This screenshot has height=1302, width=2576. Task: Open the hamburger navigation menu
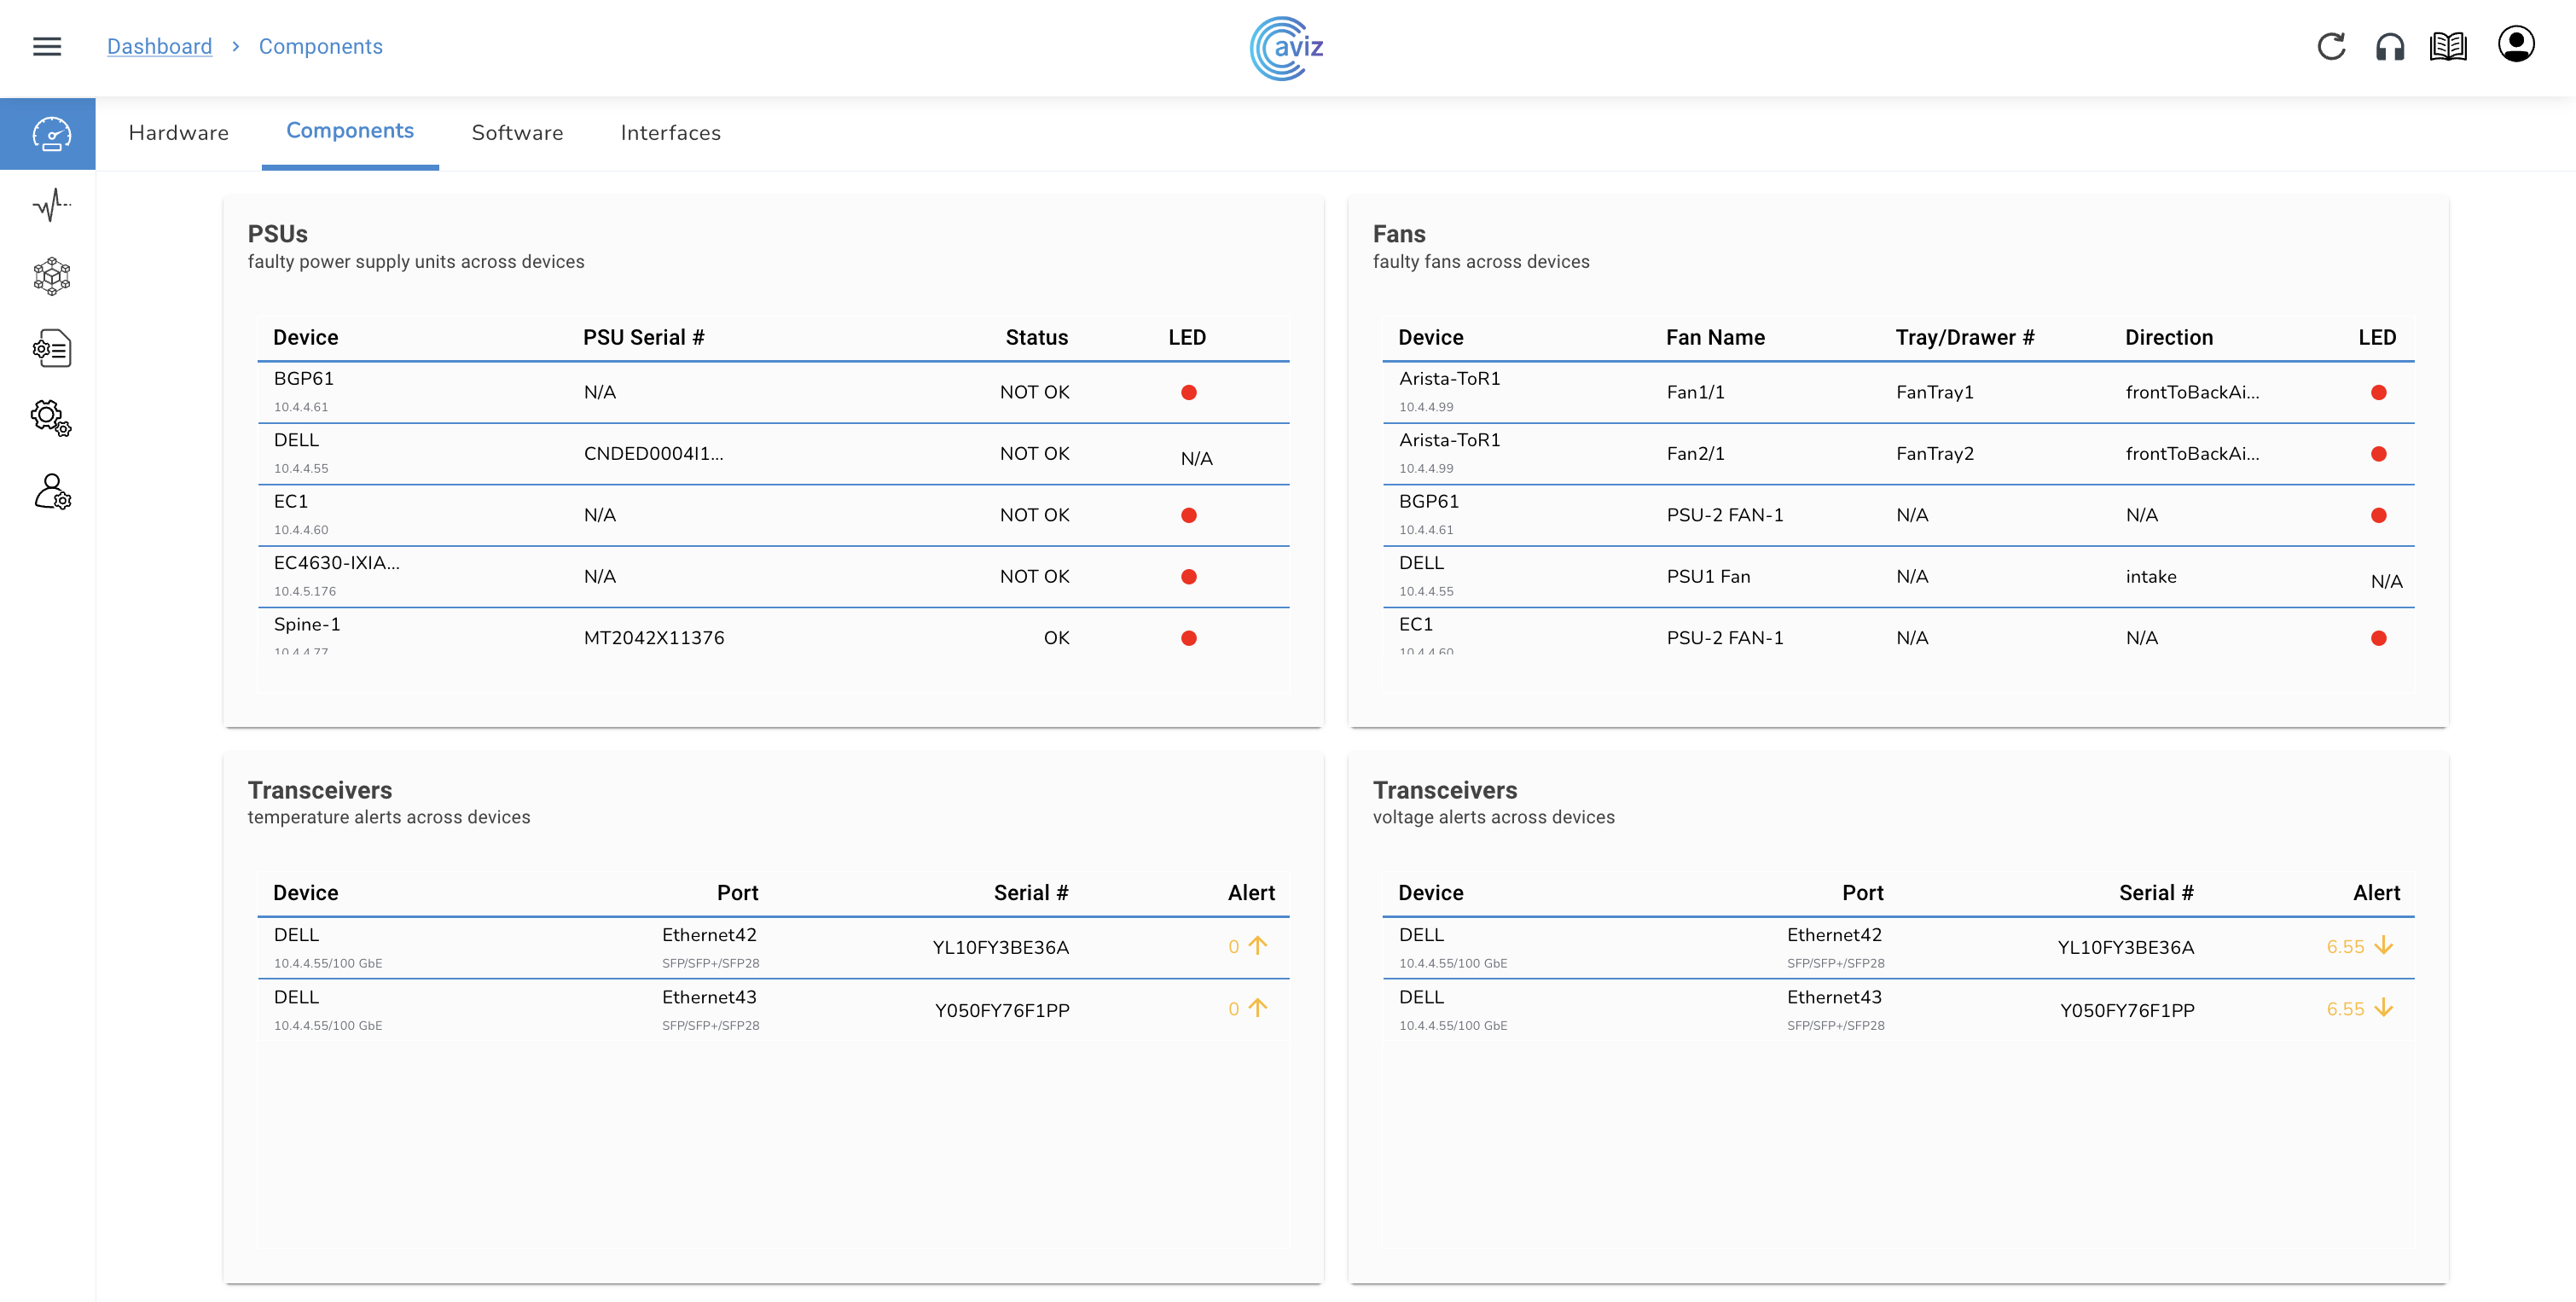pyautogui.click(x=47, y=47)
